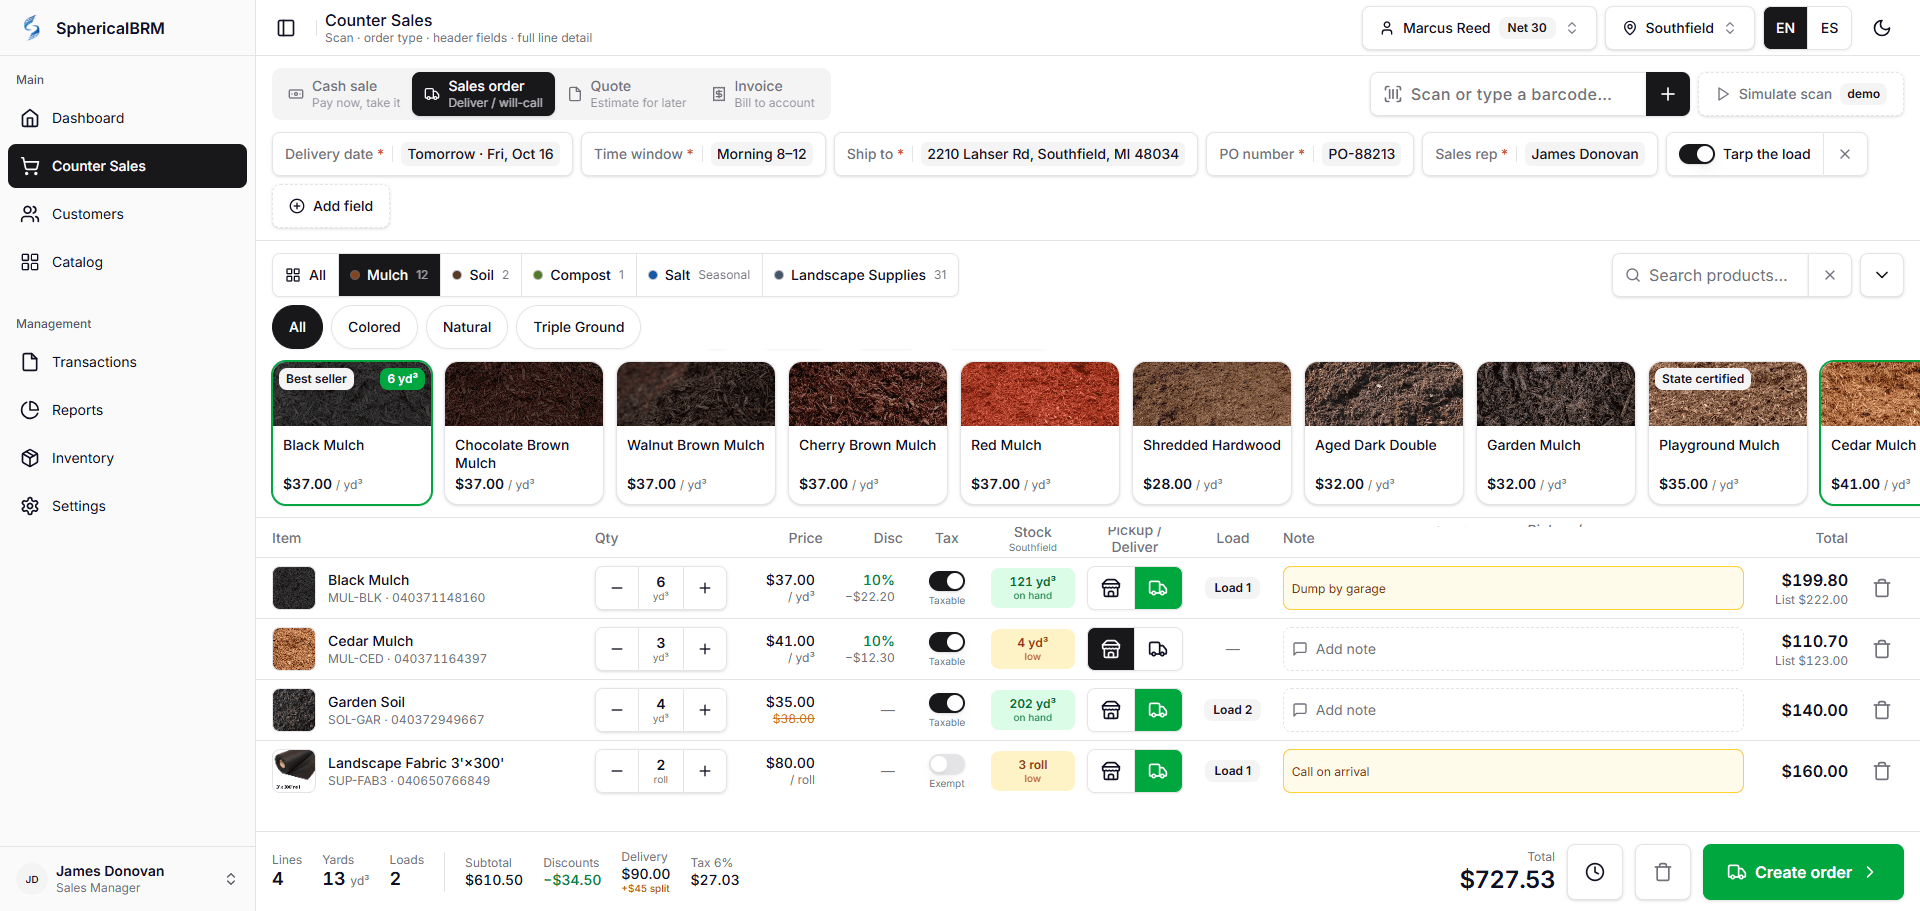Open Inventory in the sidebar
Image resolution: width=1920 pixels, height=911 pixels.
point(127,458)
